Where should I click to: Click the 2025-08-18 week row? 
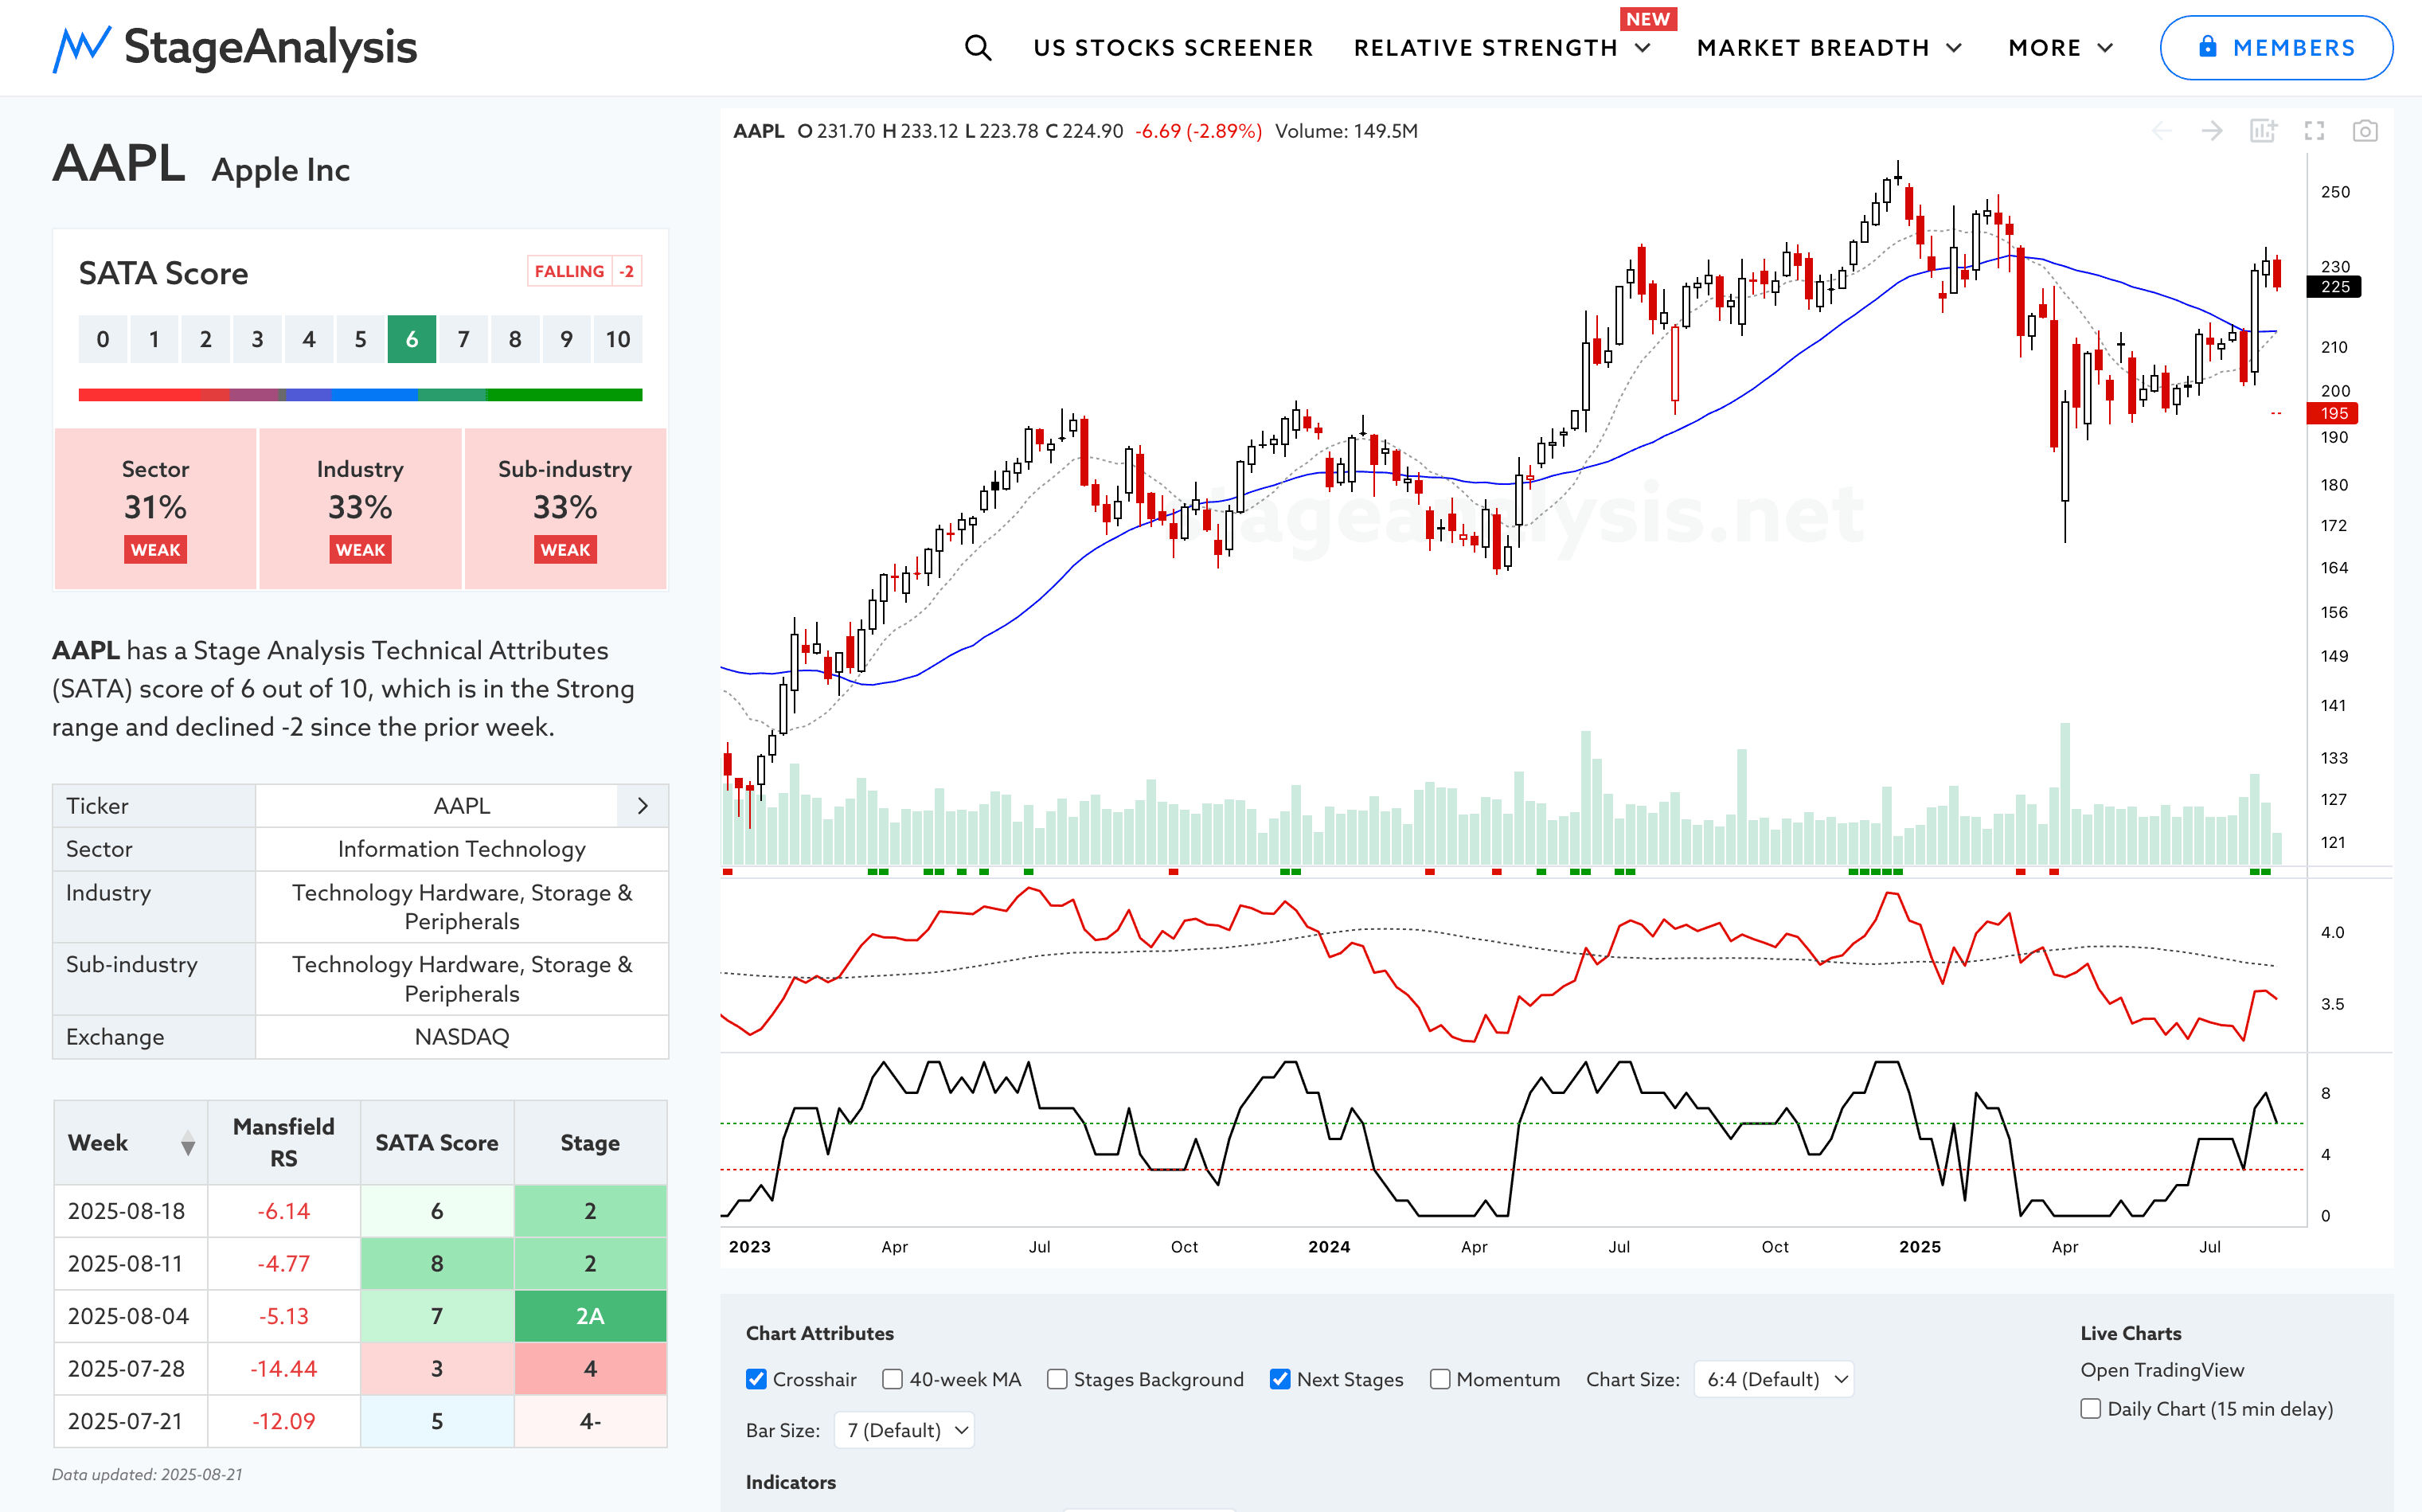click(x=360, y=1211)
